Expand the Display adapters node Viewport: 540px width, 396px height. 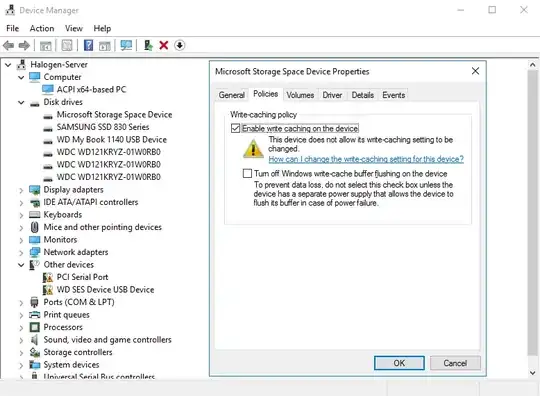pos(21,190)
